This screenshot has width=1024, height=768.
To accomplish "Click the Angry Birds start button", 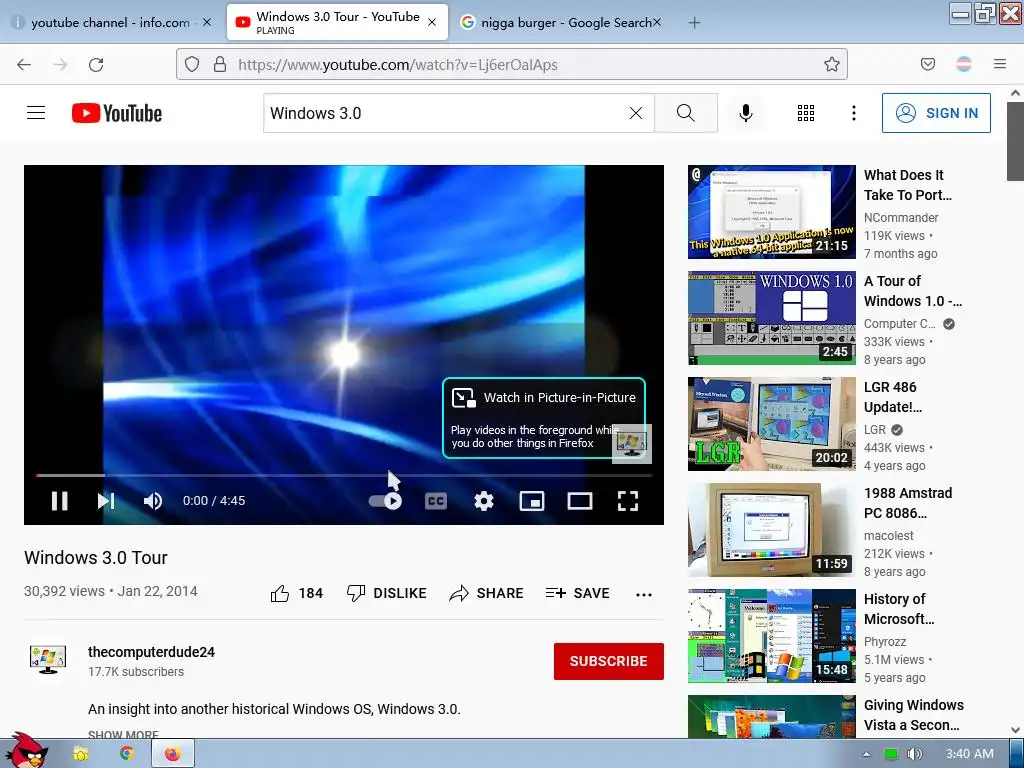I will [29, 751].
